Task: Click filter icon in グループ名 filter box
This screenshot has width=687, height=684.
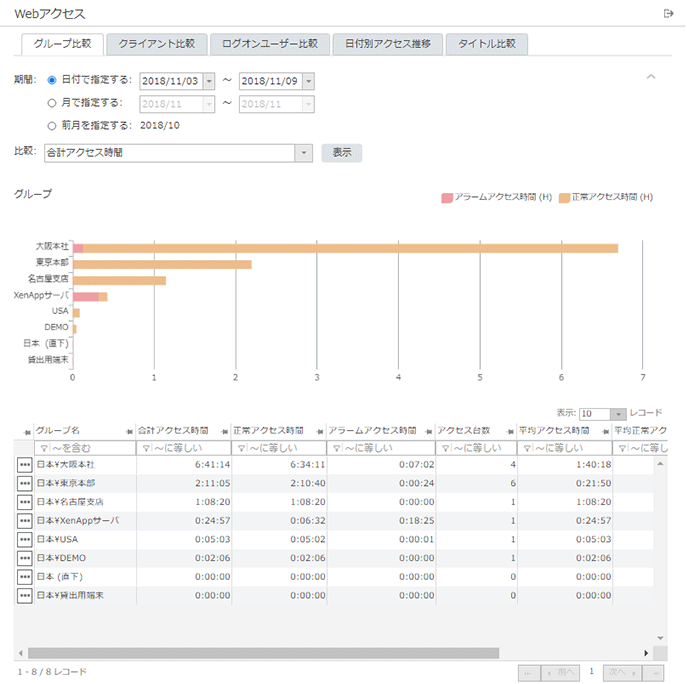Action: coord(42,448)
